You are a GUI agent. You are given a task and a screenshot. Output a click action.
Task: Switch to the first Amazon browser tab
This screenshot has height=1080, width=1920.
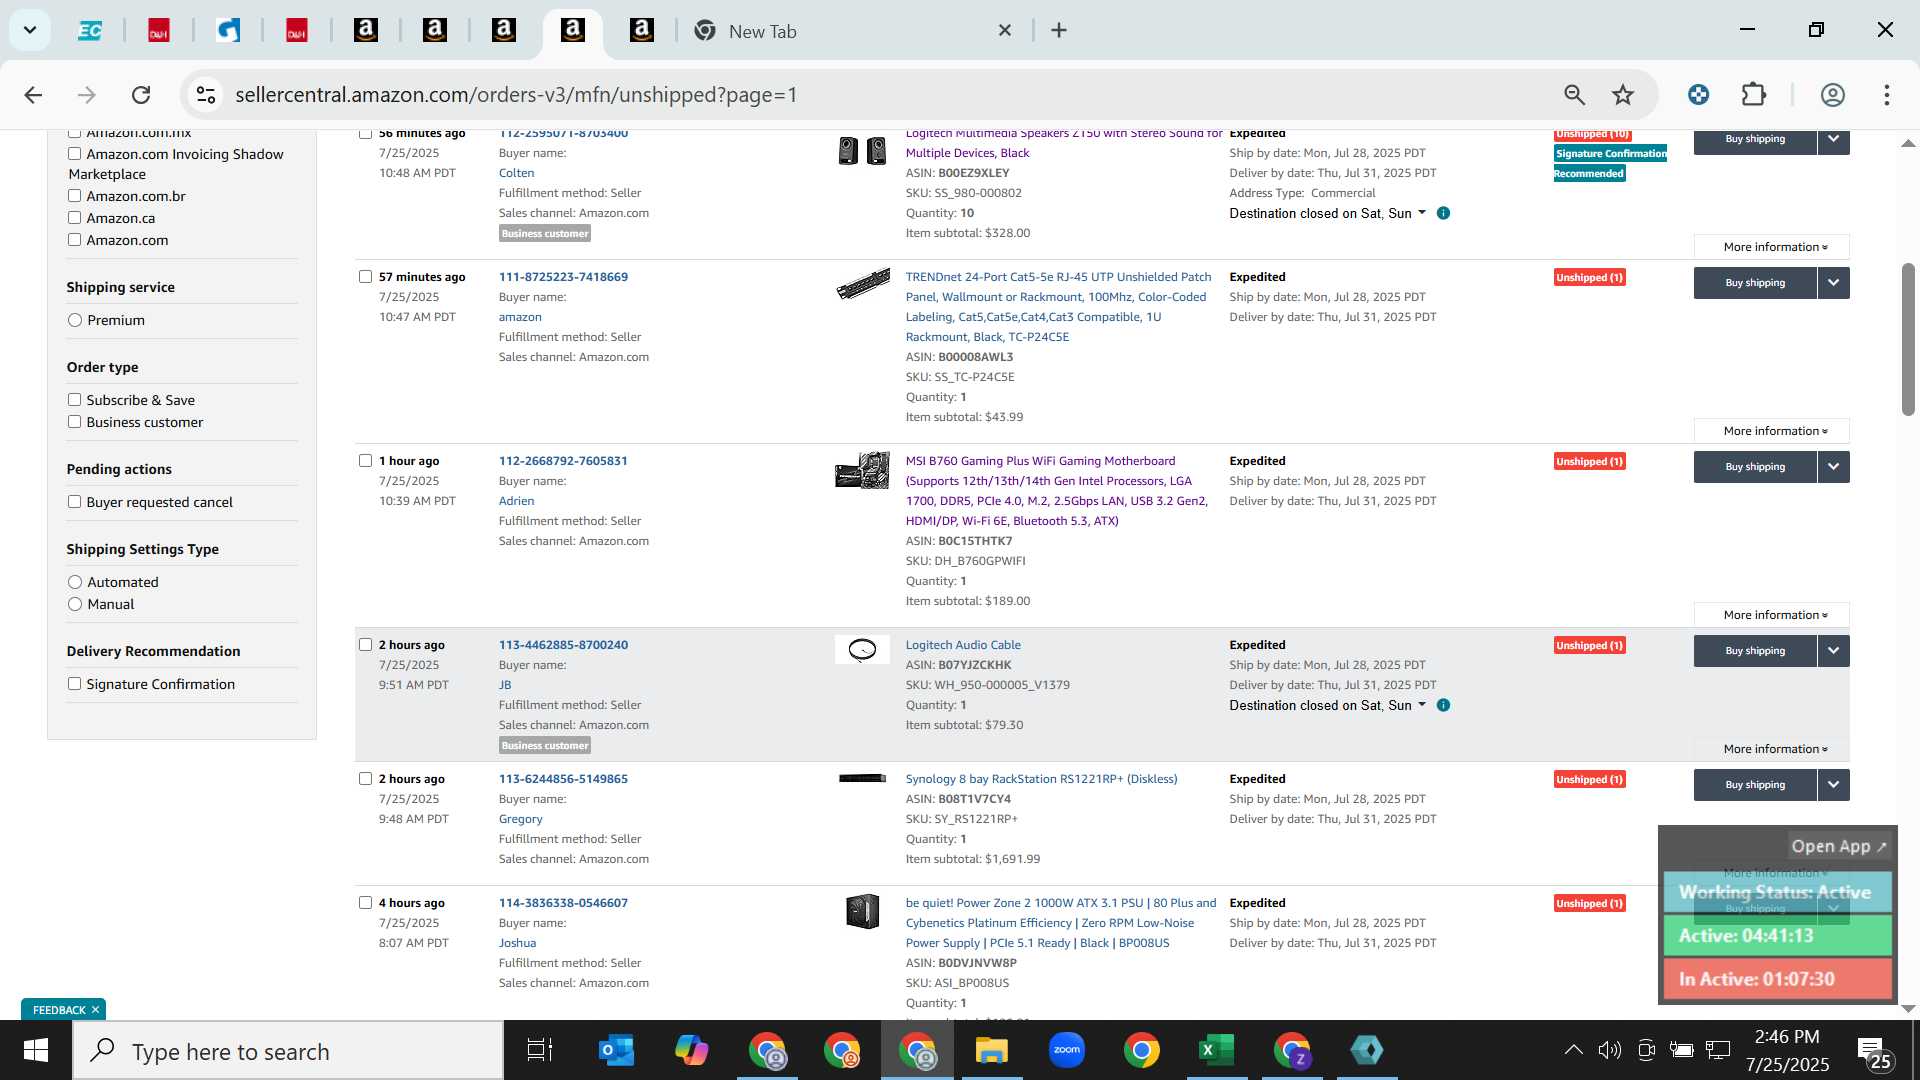(x=366, y=31)
